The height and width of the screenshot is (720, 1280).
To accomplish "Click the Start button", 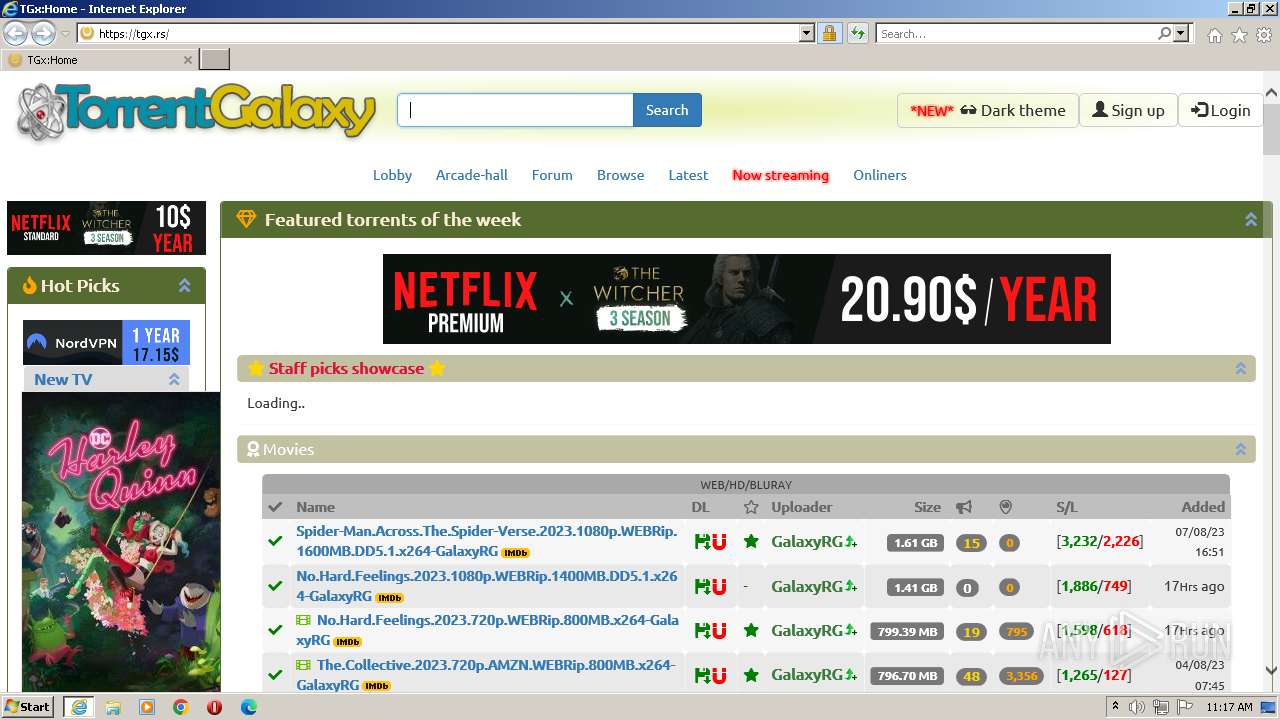I will 28,707.
